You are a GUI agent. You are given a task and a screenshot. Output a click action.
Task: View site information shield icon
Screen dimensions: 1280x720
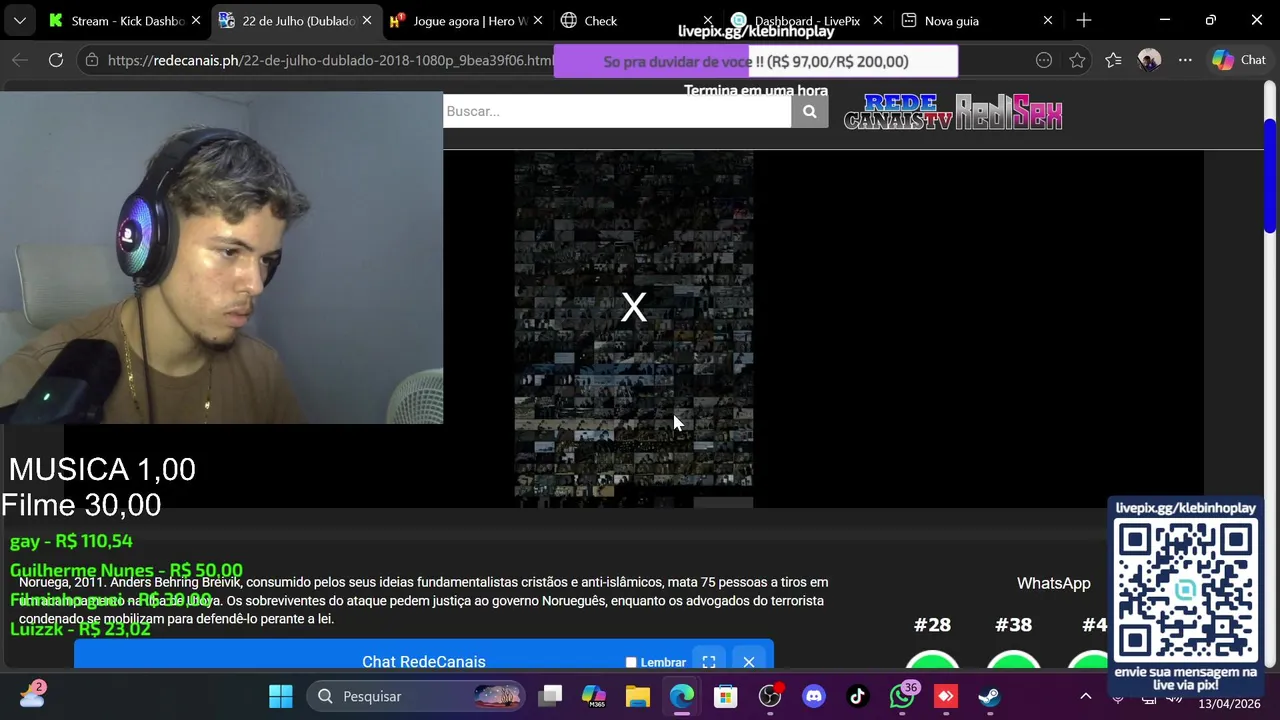(91, 60)
